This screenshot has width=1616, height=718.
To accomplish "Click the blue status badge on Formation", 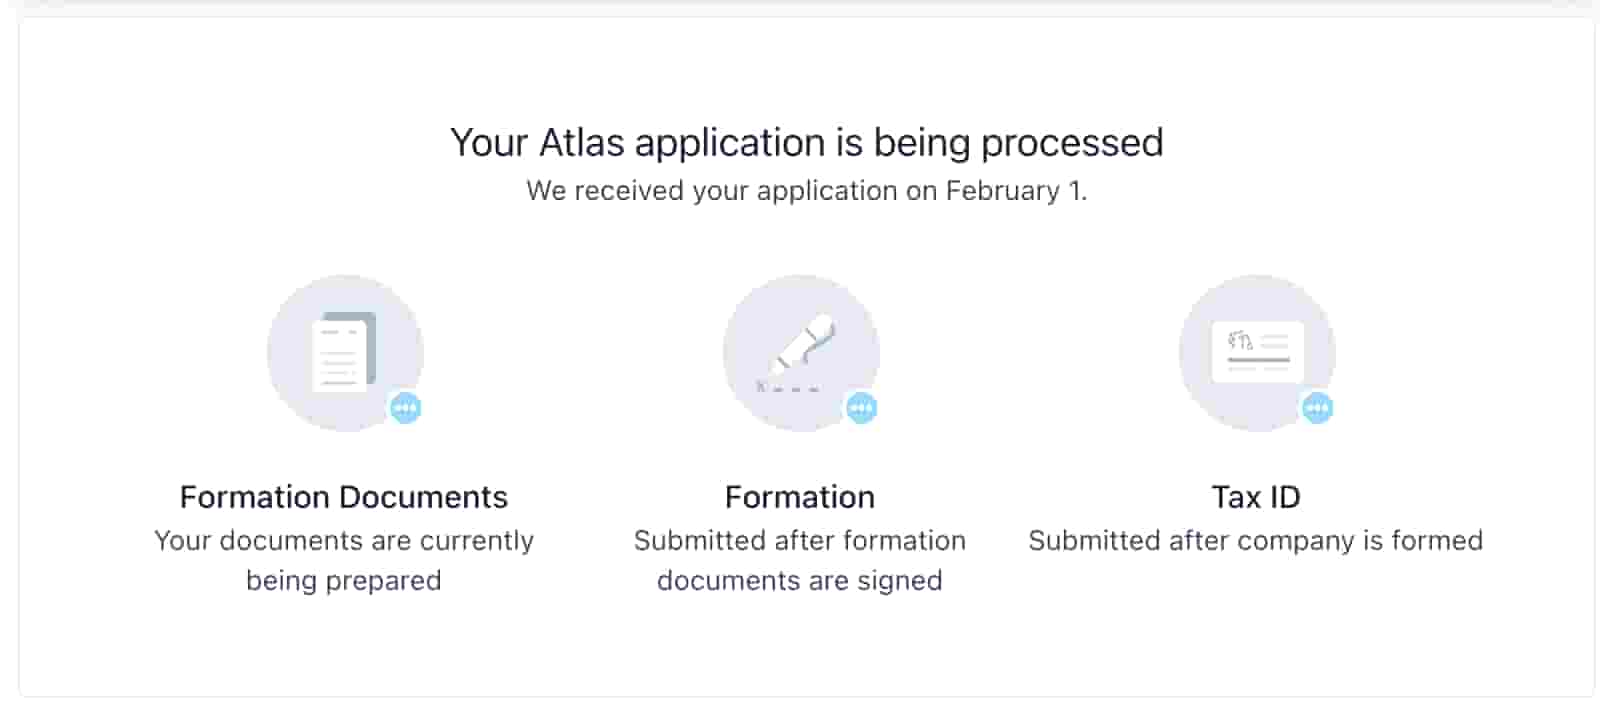I will pos(861,407).
